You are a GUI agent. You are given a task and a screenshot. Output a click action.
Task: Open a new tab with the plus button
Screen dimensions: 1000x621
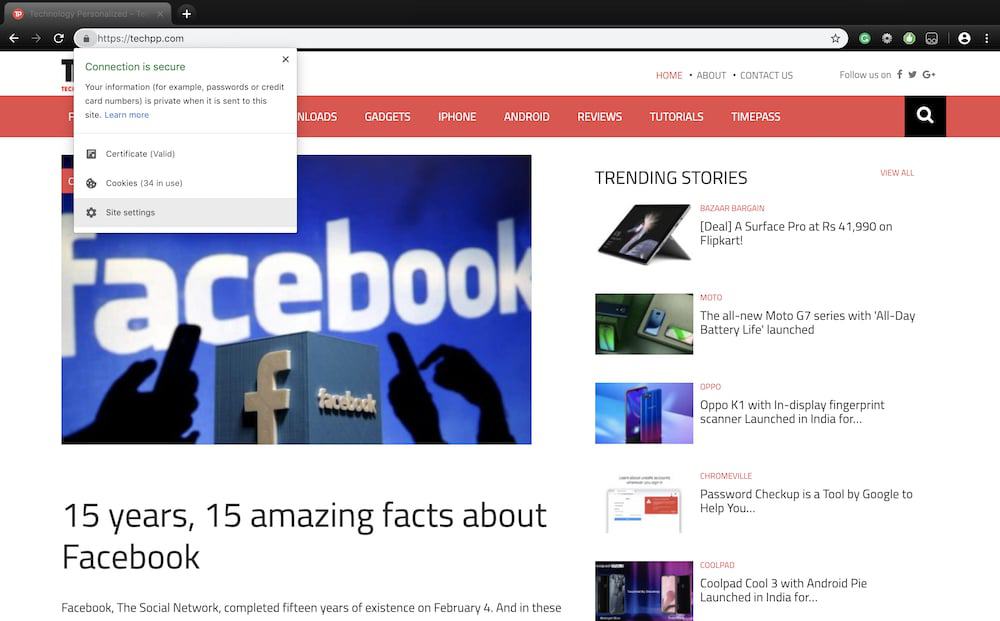point(186,13)
